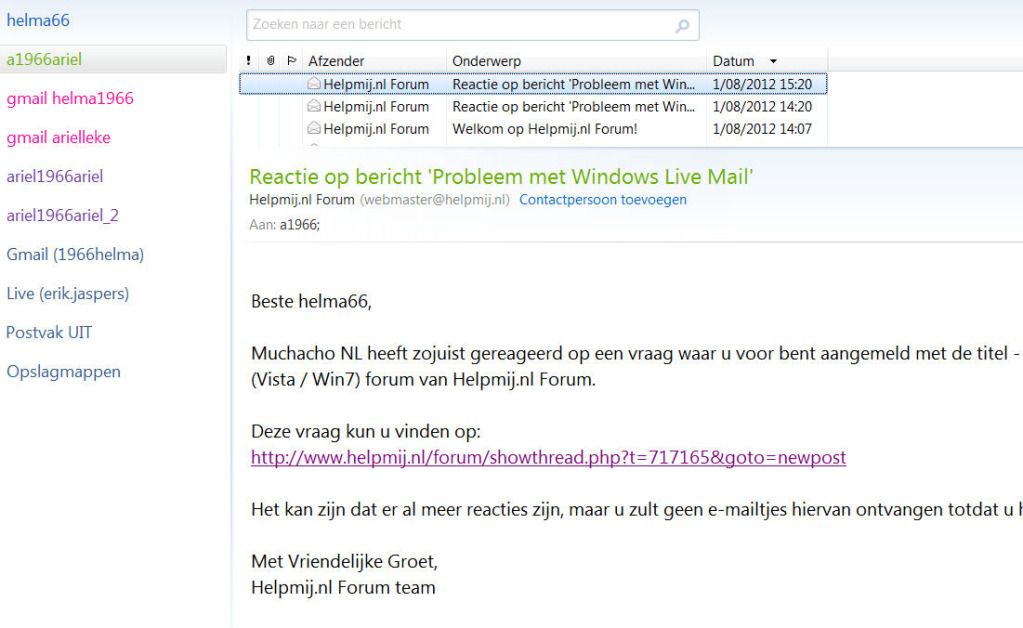Open the ariel1966ariel account

tap(55, 177)
